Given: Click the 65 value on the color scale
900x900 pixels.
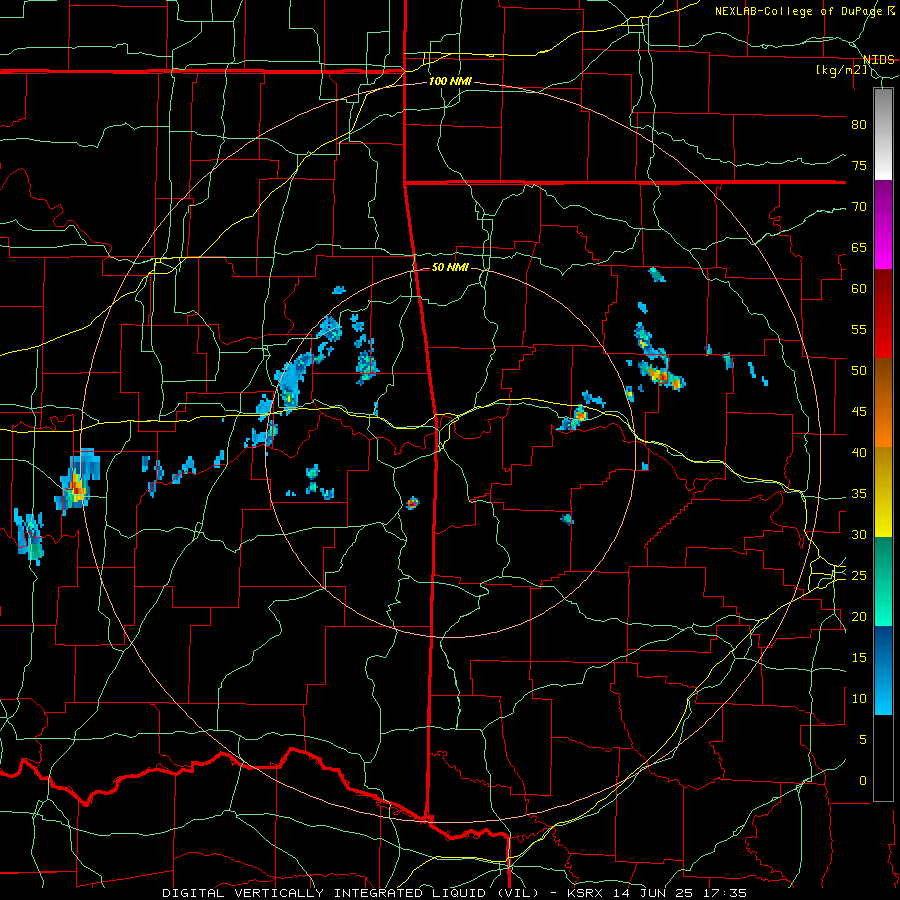Looking at the screenshot, I should (859, 247).
